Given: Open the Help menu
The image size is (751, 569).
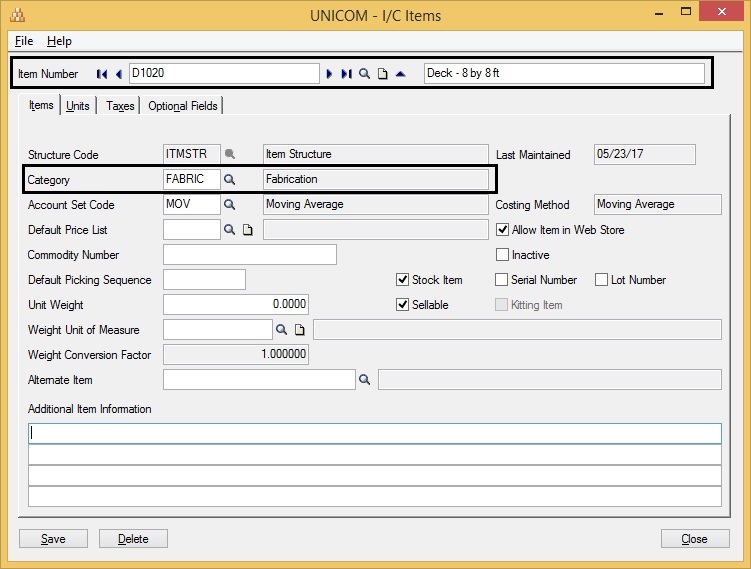Looking at the screenshot, I should 59,41.
